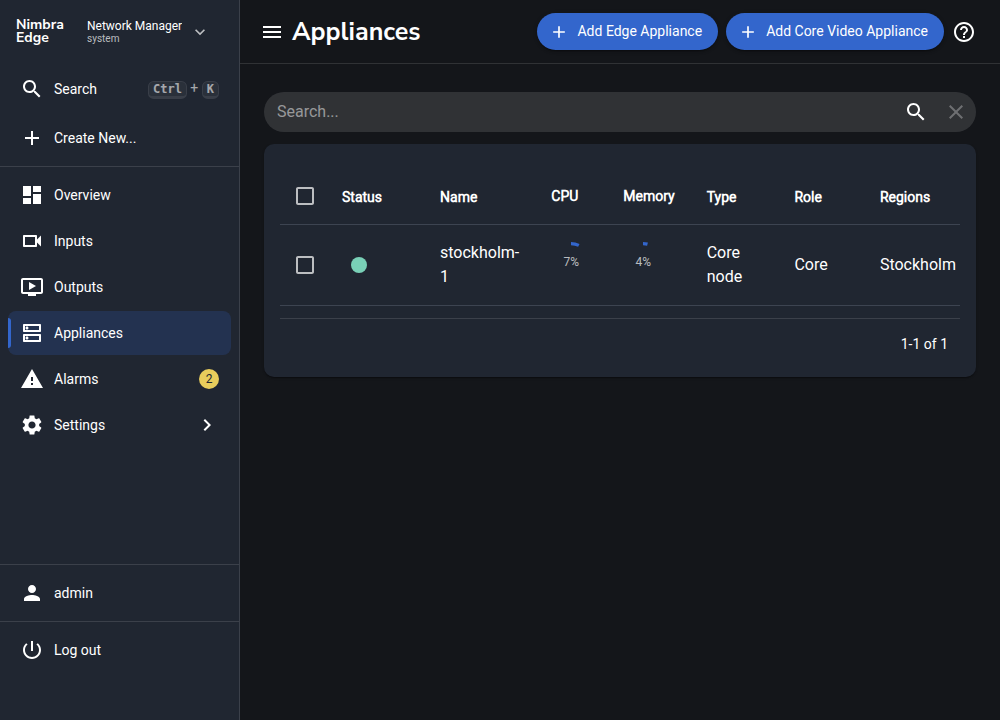Click the Create New plus icon

click(x=31, y=138)
